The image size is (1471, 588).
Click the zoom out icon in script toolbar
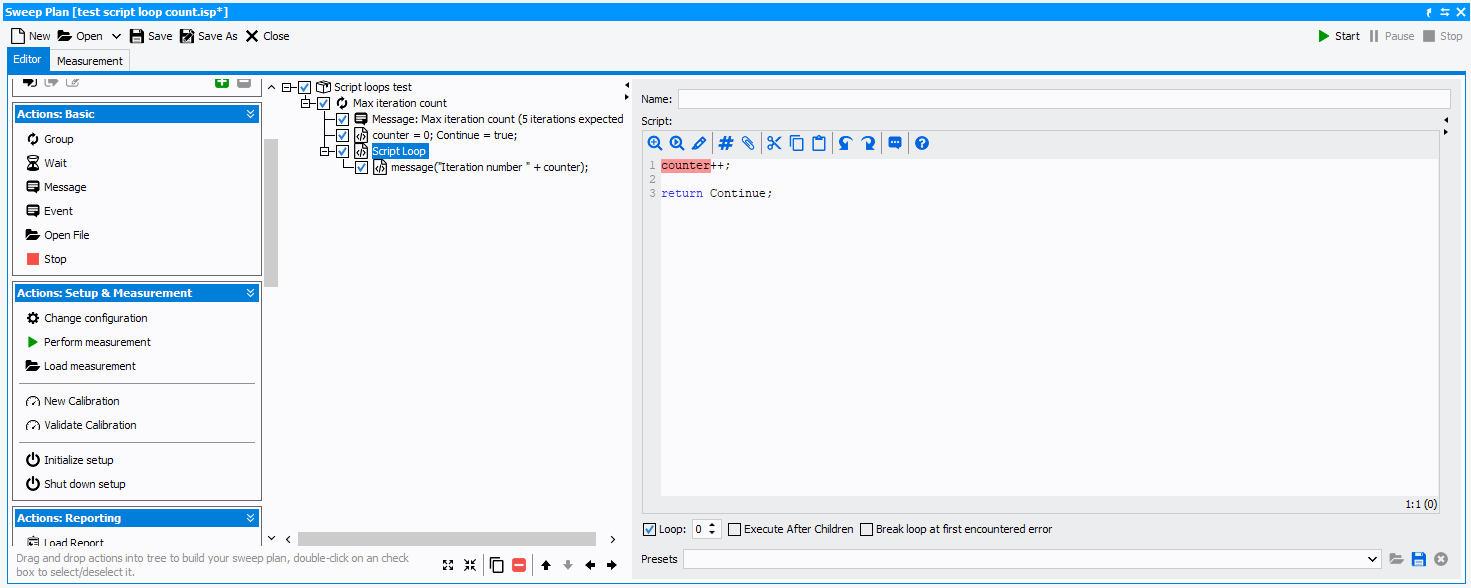pyautogui.click(x=677, y=143)
